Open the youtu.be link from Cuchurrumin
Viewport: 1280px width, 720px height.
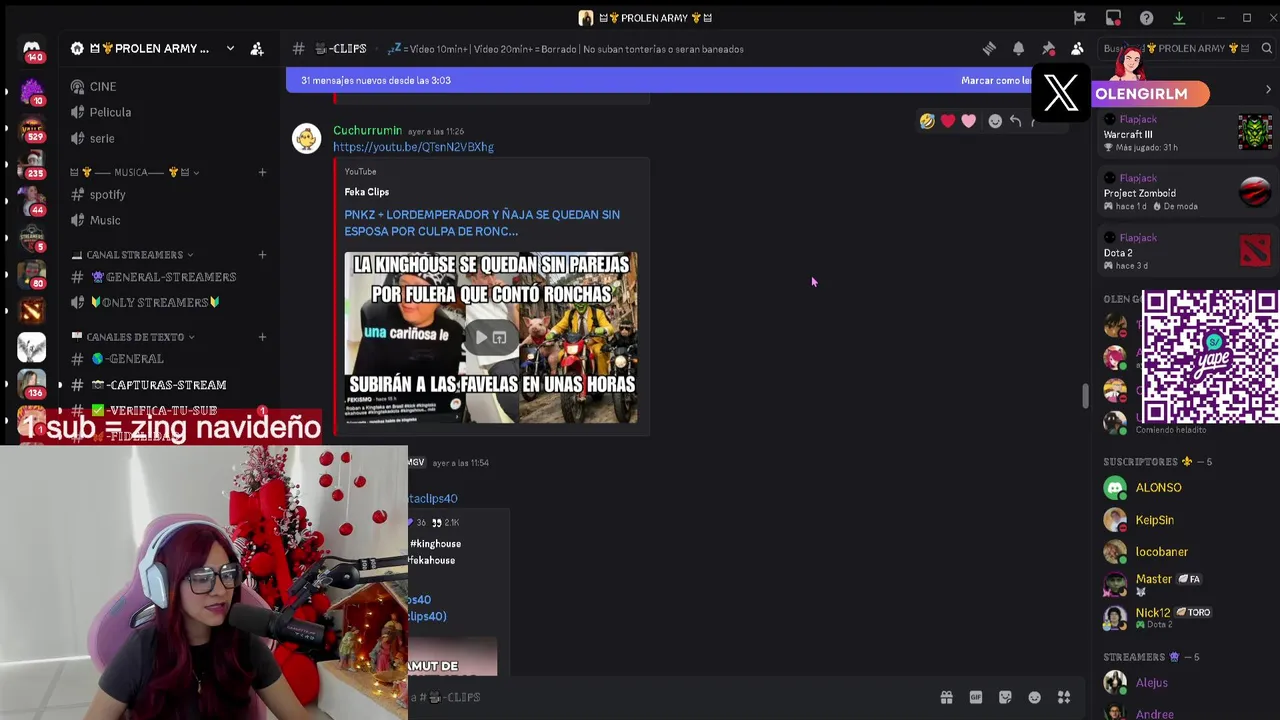(x=413, y=147)
